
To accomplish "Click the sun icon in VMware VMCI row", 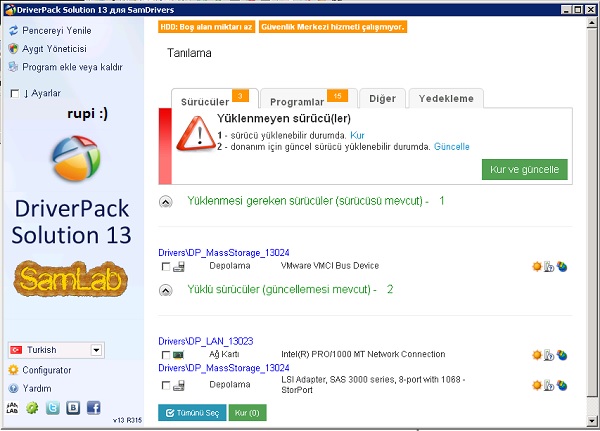I will (x=537, y=266).
